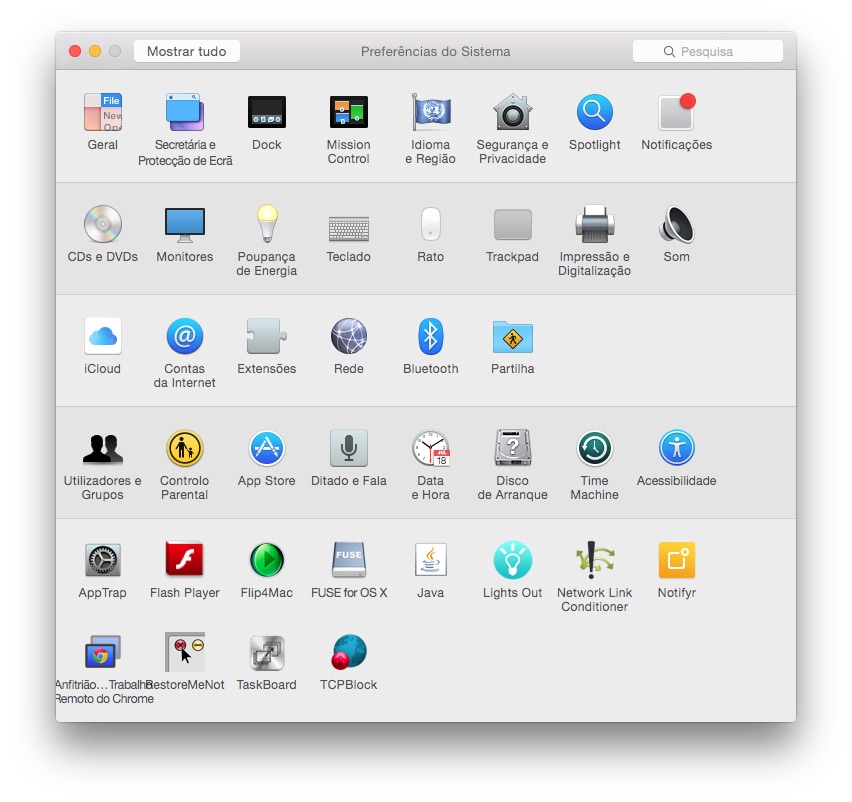Viewport: 852px width, 802px height.
Task: Open Lights Out preferences
Action: coord(512,560)
